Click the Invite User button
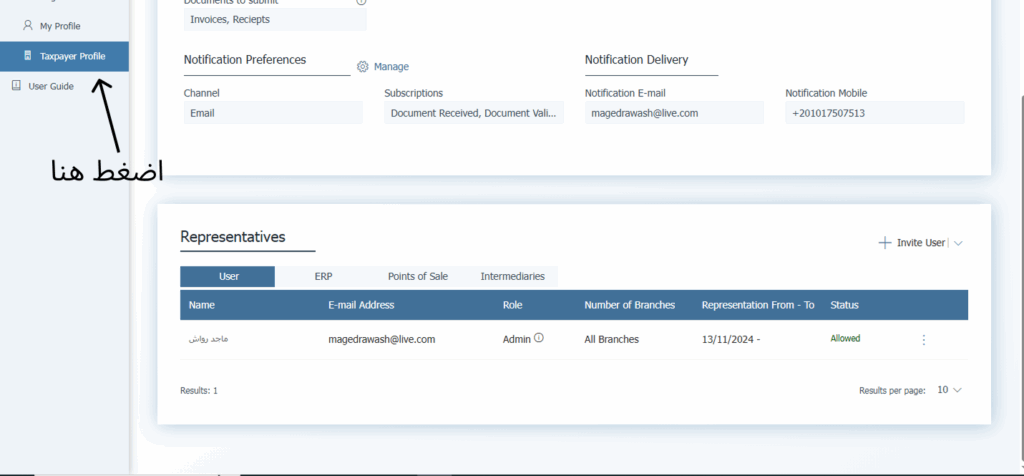The image size is (1024, 476). click(920, 243)
